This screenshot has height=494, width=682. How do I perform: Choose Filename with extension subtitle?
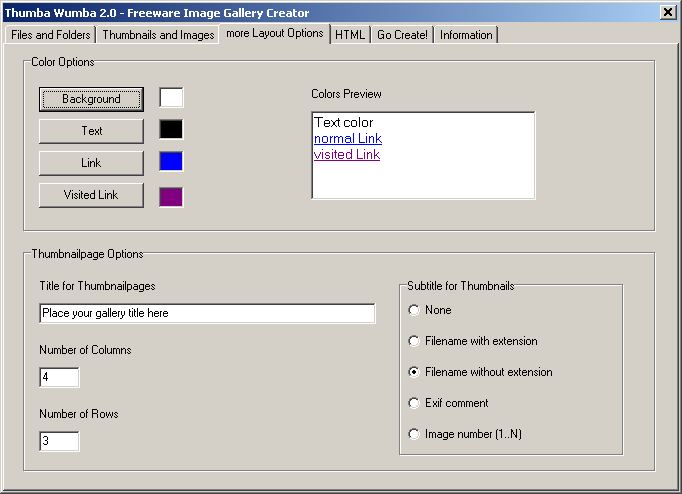click(414, 341)
